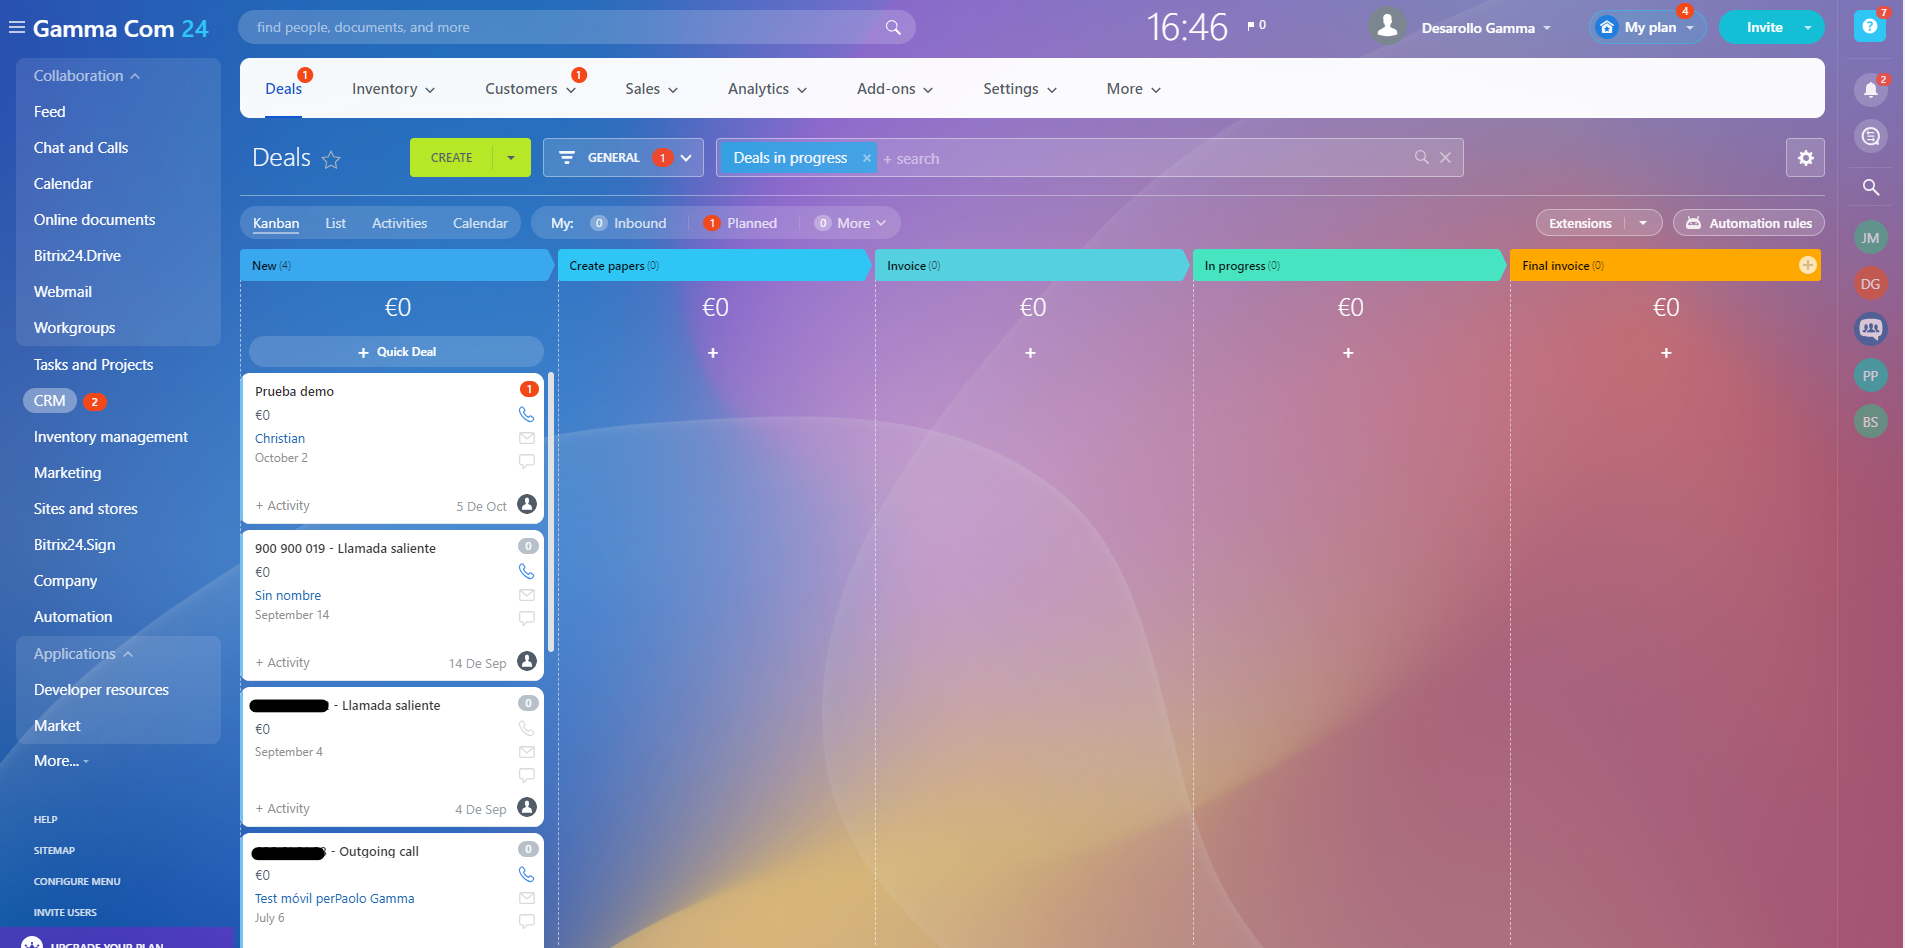The width and height of the screenshot is (1905, 948).
Task: Remove the Deals in progress filter chip
Action: click(x=867, y=158)
